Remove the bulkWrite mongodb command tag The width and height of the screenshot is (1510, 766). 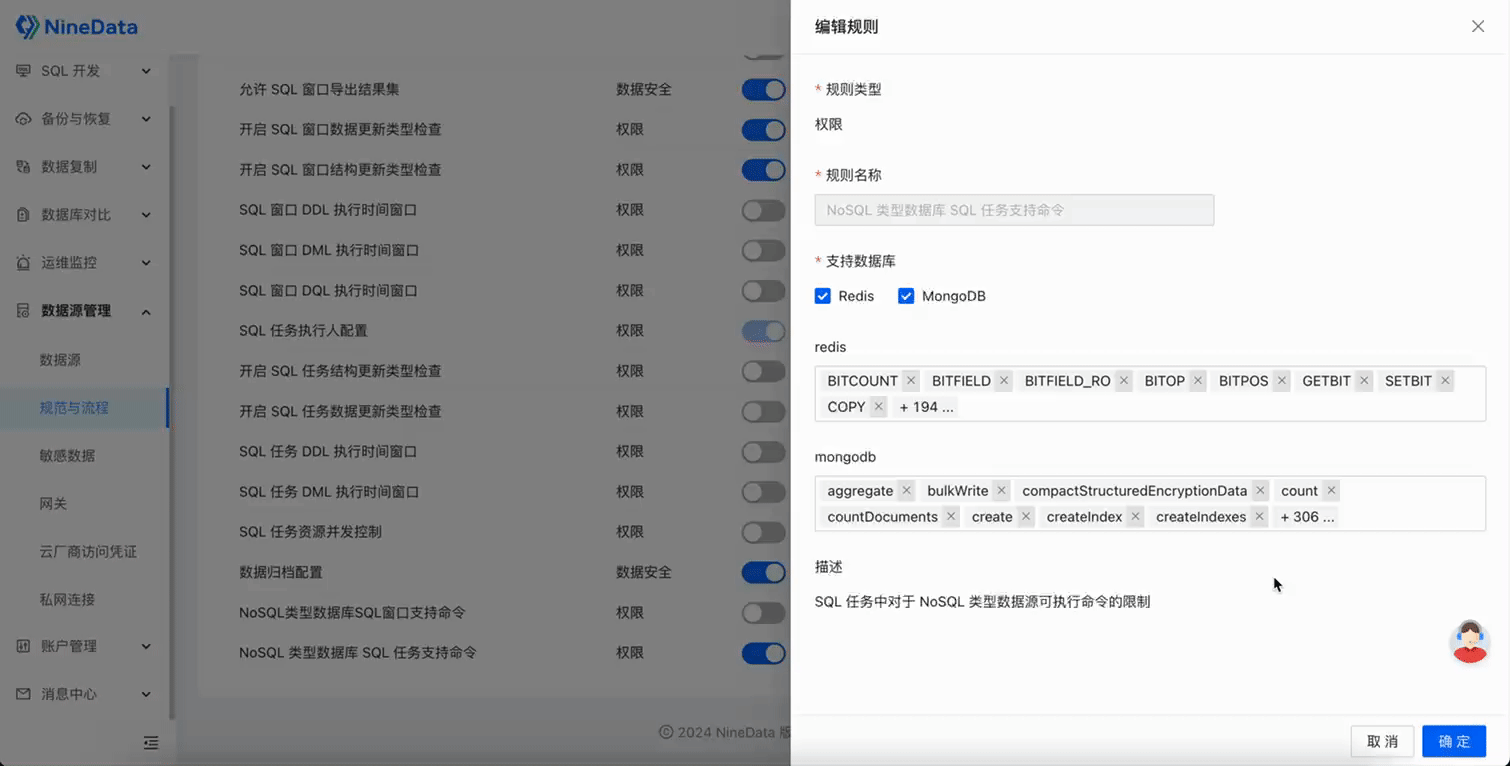tap(1001, 491)
